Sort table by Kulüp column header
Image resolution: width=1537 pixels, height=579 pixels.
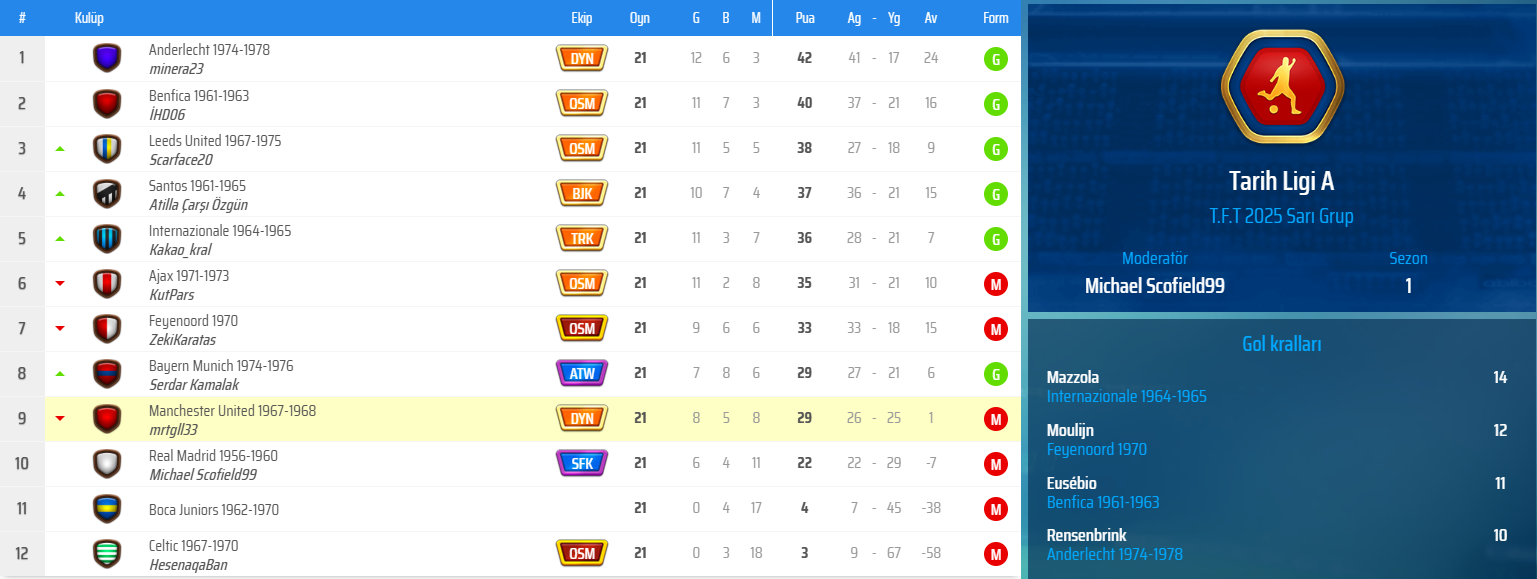[x=89, y=18]
